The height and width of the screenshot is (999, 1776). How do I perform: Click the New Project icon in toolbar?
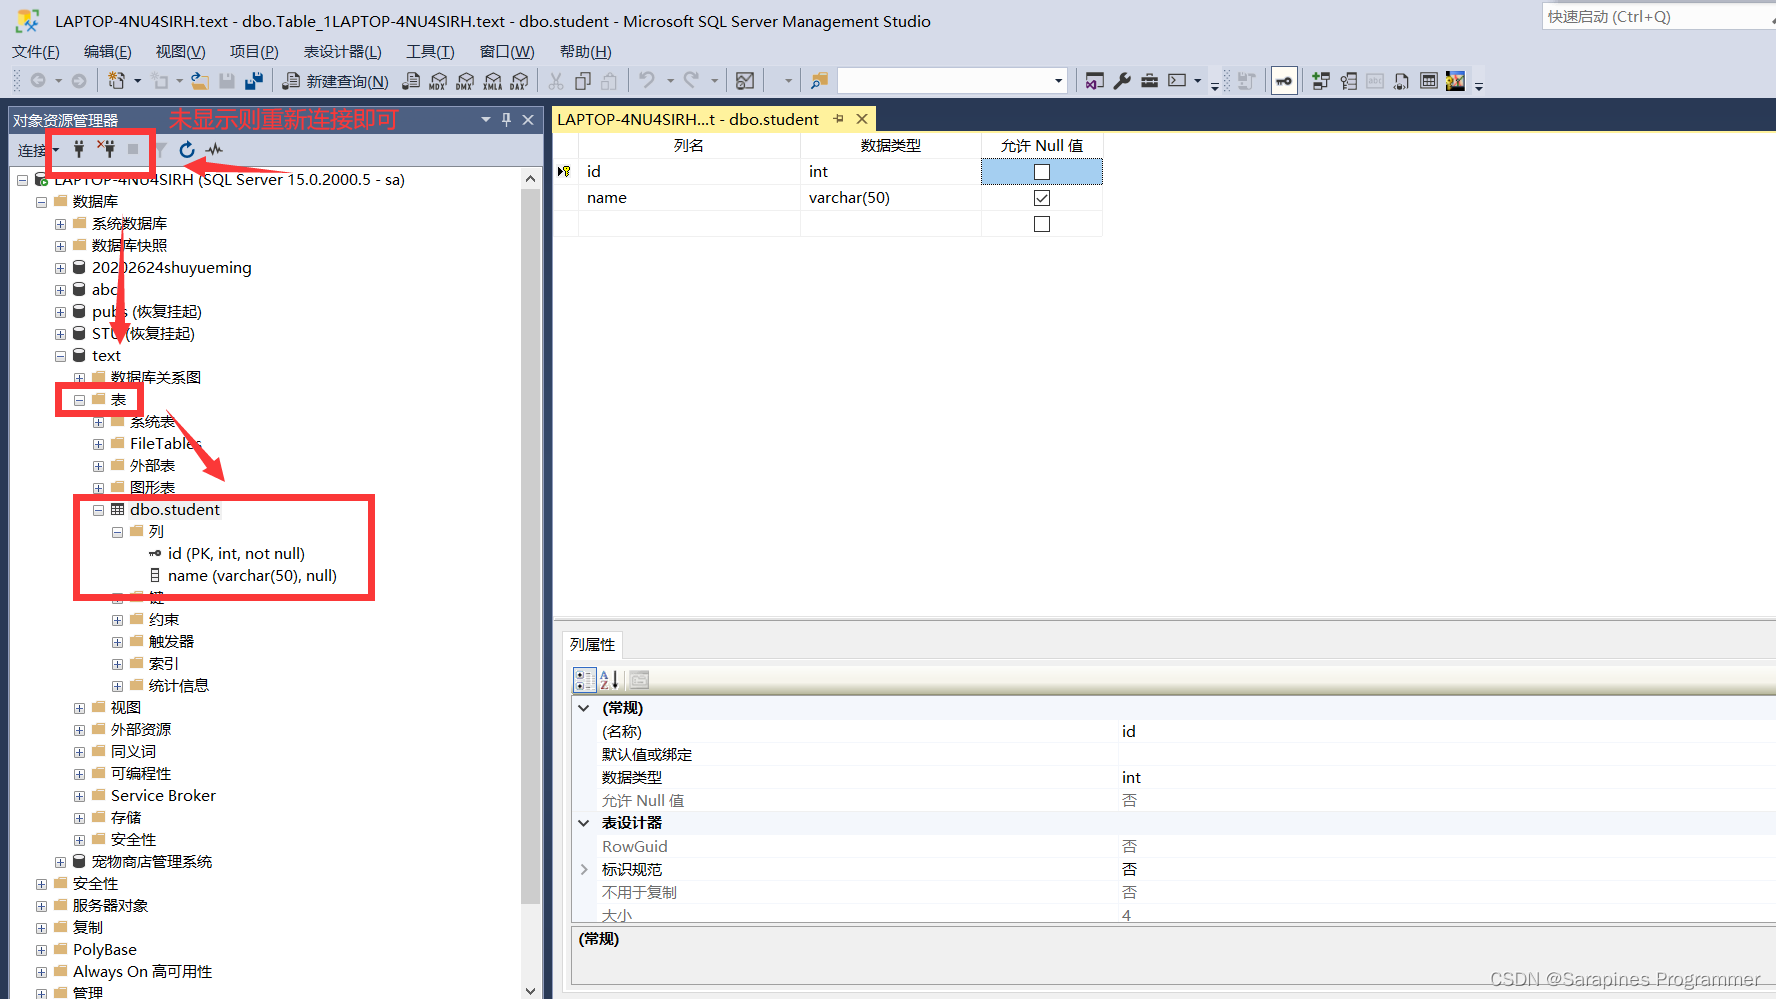(x=117, y=81)
